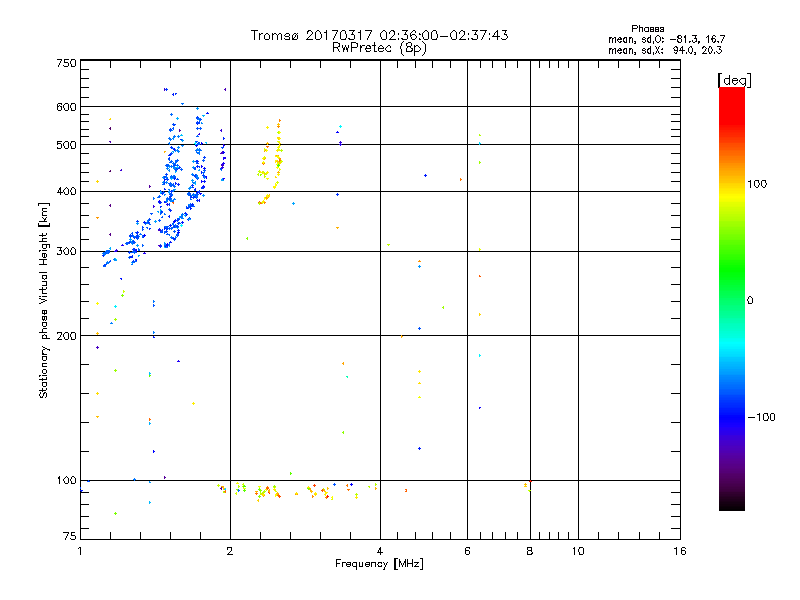Image resolution: width=800 pixels, height=600 pixels.
Task: Select the 'mean, sd,X: 94.0, 20.3' line
Action: click(x=665, y=50)
